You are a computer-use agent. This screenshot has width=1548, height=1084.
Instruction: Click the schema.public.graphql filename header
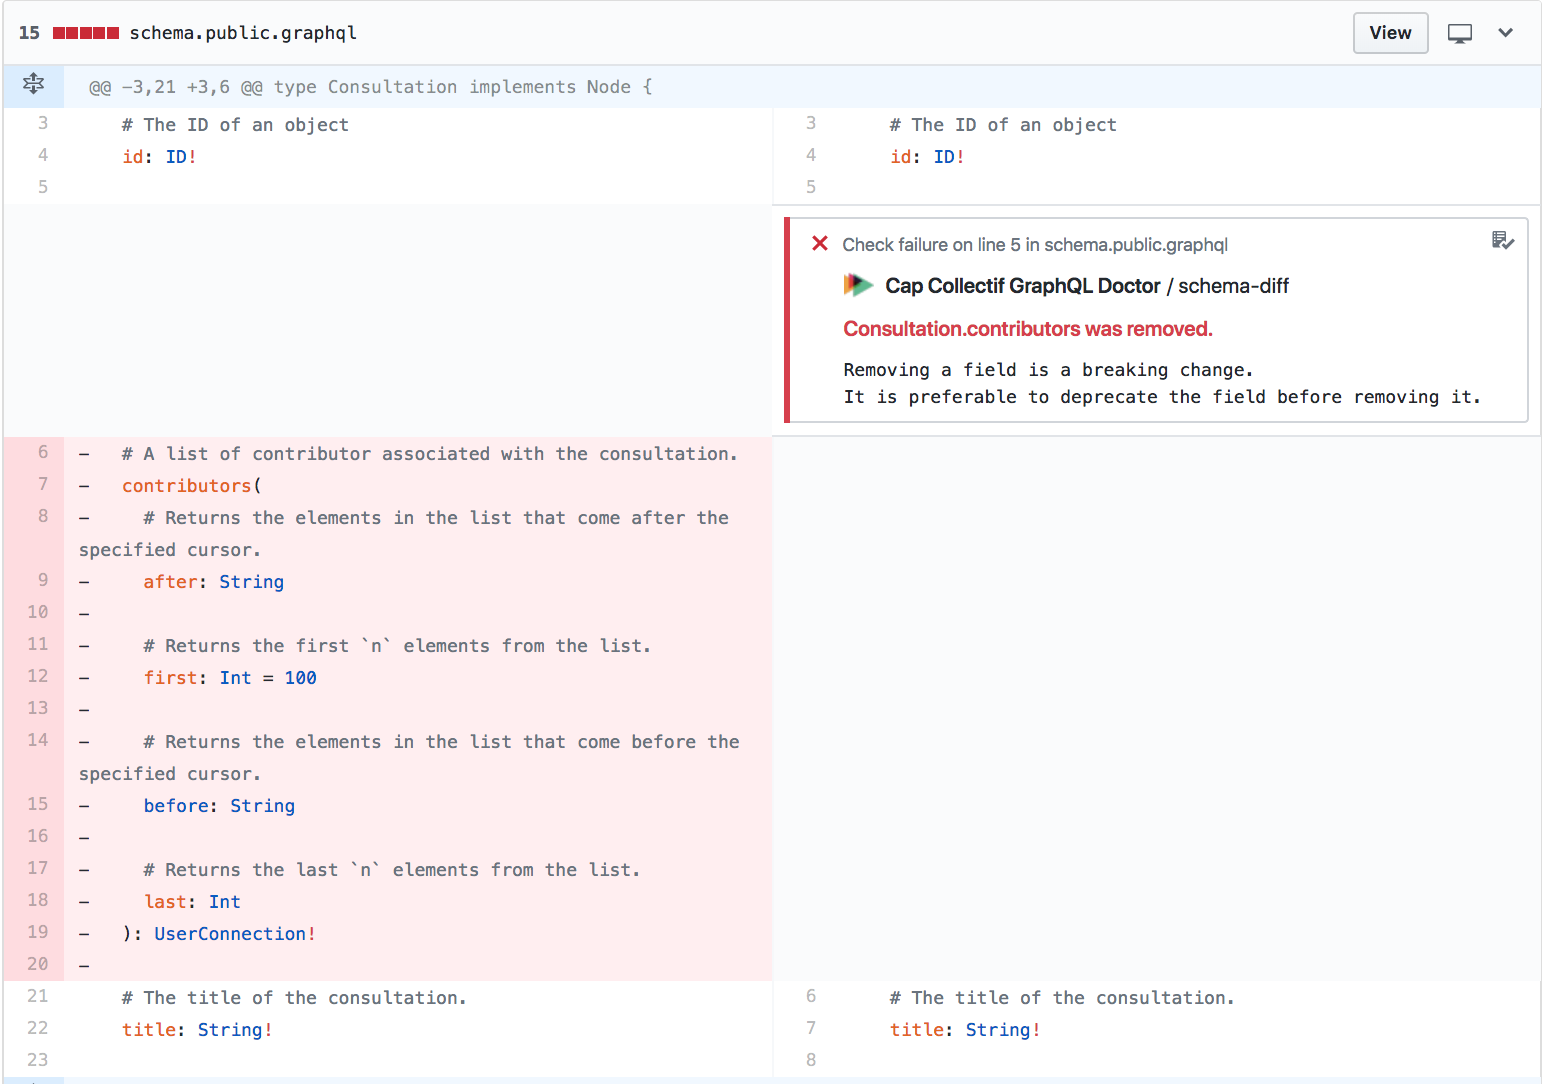pyautogui.click(x=243, y=32)
